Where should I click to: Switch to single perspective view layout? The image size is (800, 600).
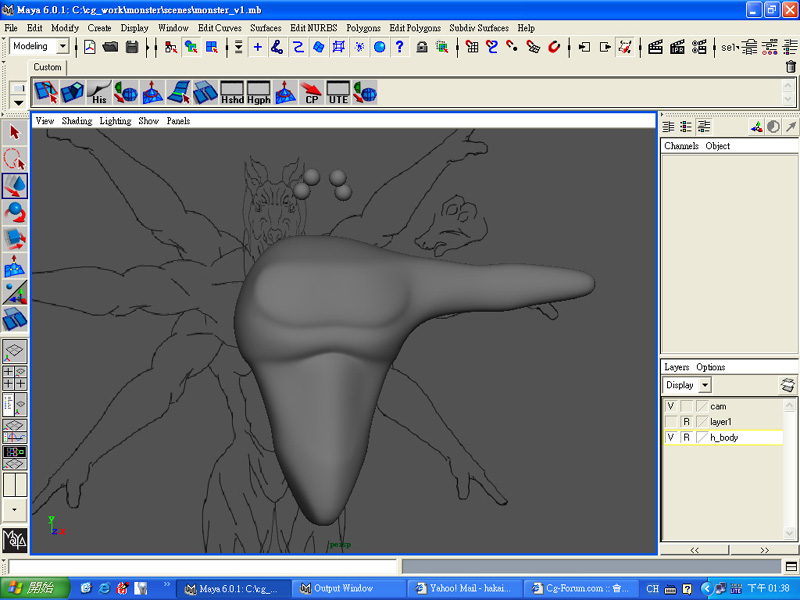(x=14, y=351)
